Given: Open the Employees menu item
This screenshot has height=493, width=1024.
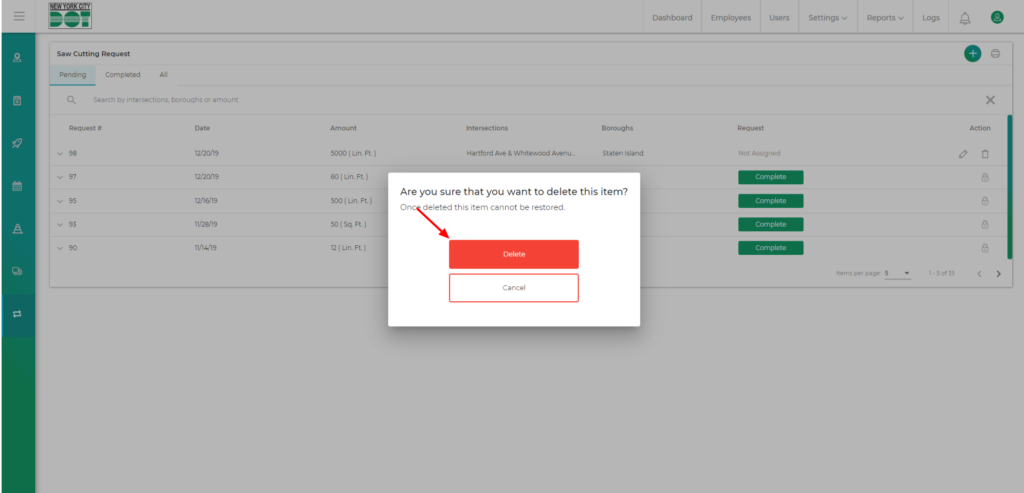Looking at the screenshot, I should (731, 18).
